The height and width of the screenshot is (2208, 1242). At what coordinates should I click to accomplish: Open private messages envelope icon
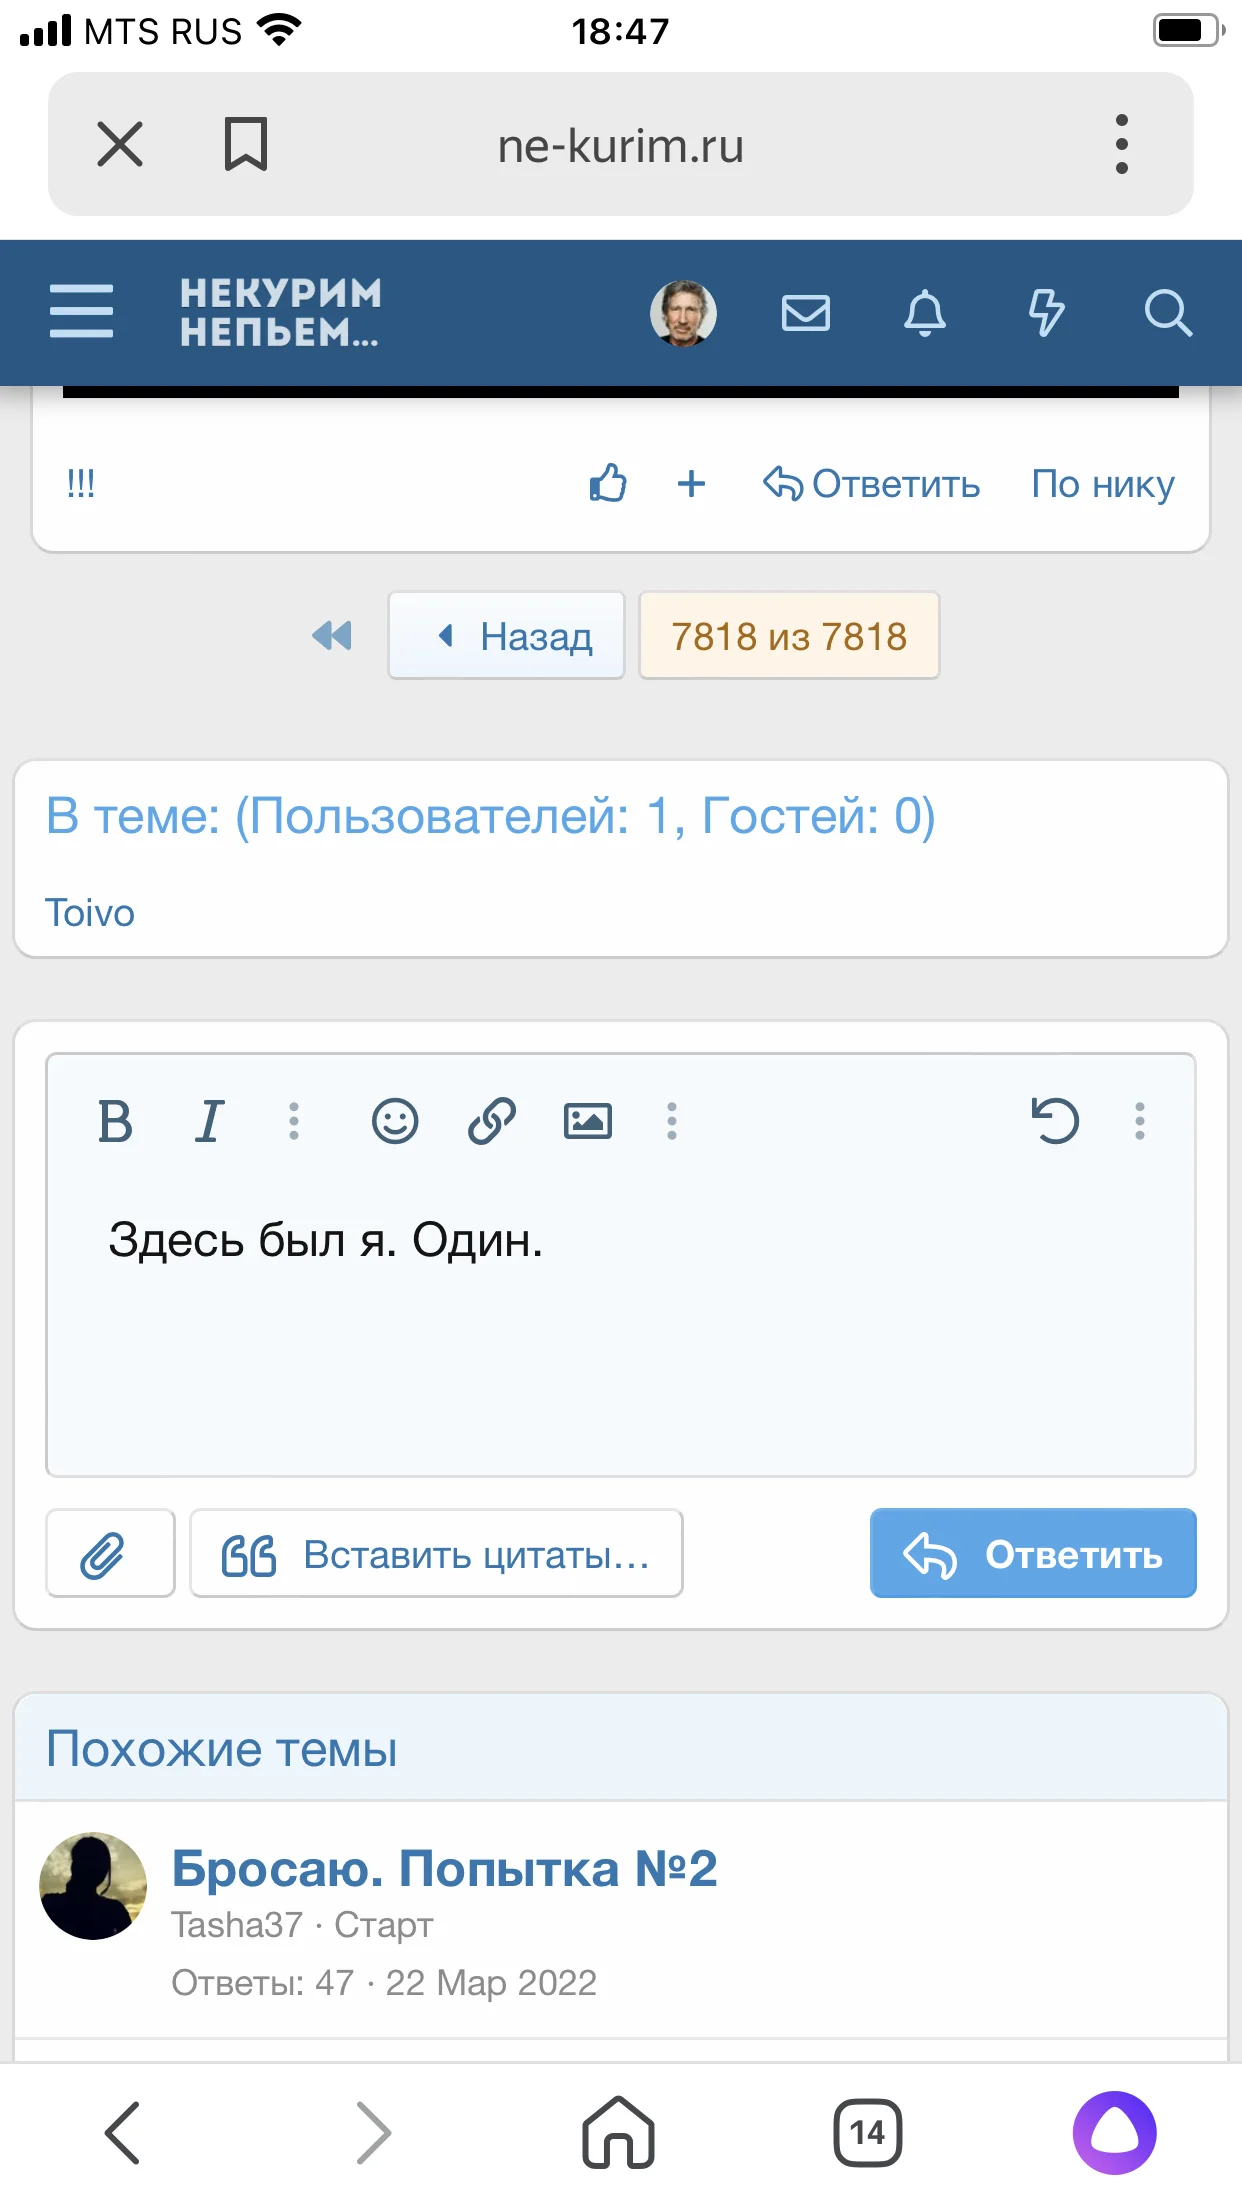click(x=805, y=313)
